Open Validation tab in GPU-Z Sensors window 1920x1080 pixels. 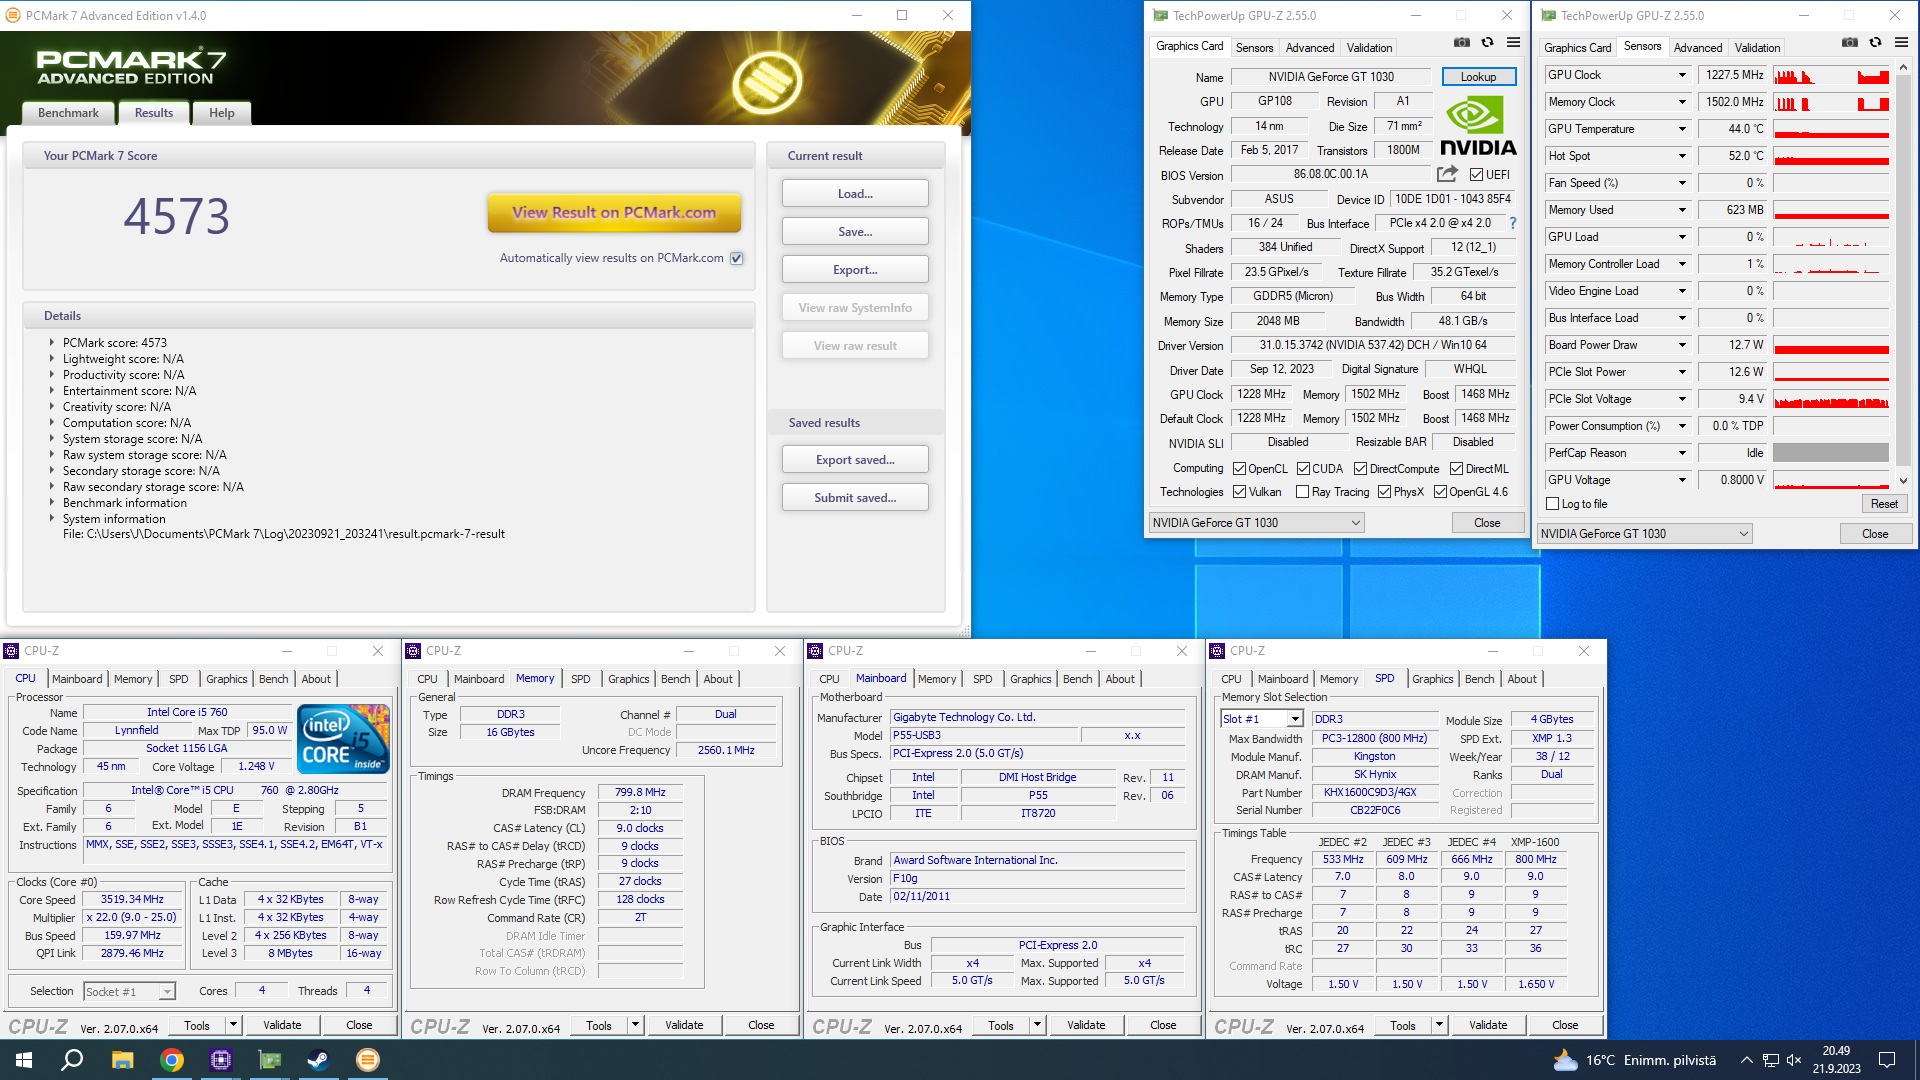[1757, 48]
